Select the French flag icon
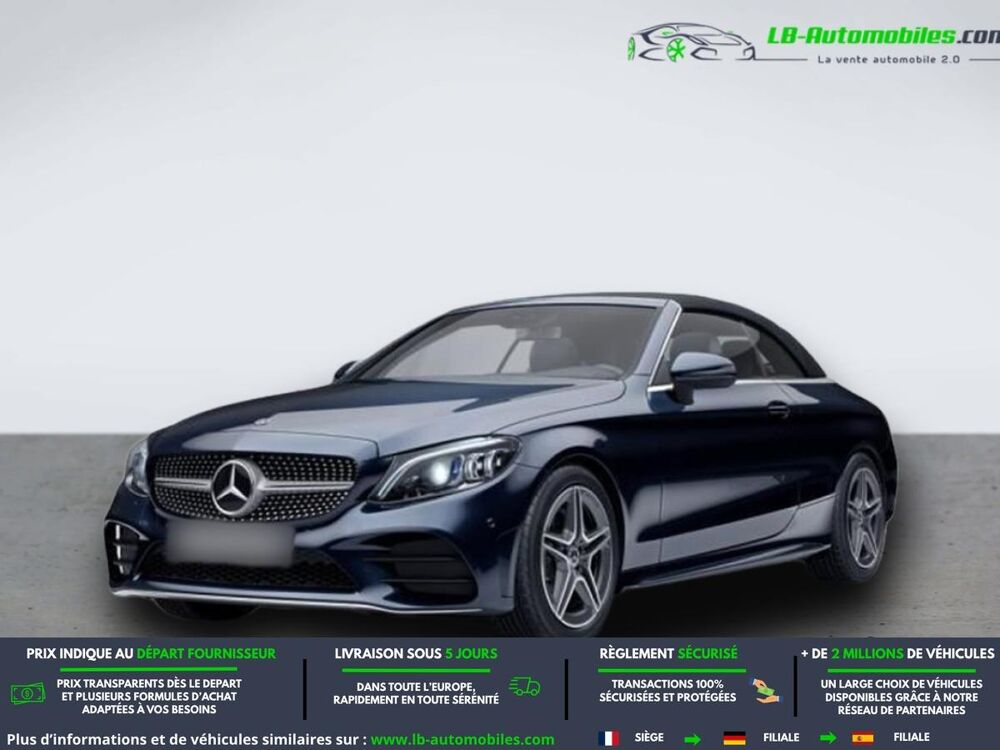 (x=608, y=739)
